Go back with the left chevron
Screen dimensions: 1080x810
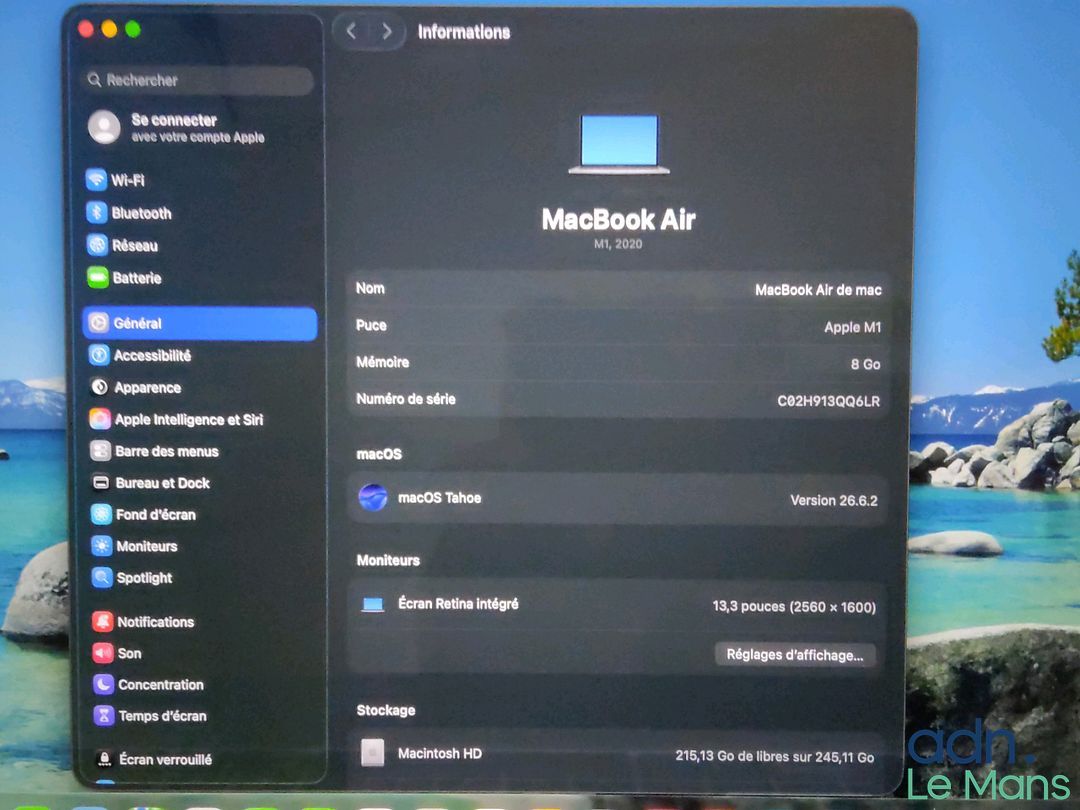[351, 31]
